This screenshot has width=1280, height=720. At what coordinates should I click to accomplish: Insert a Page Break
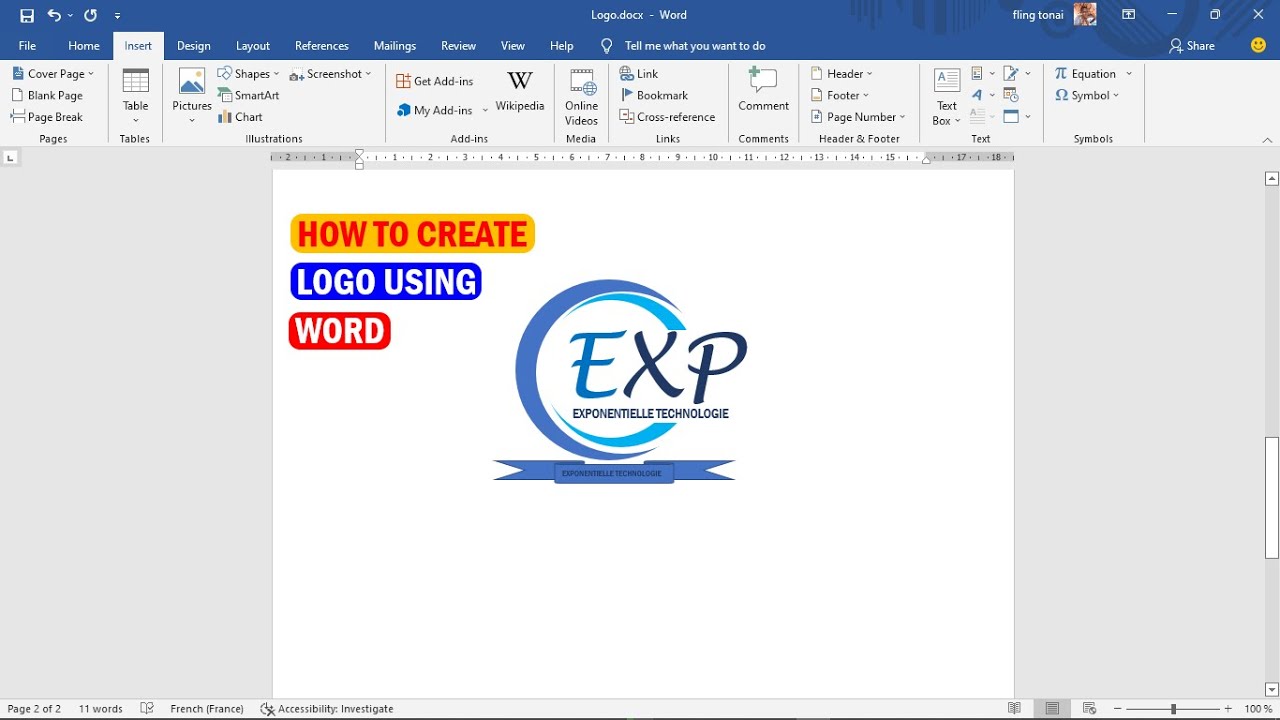(47, 117)
